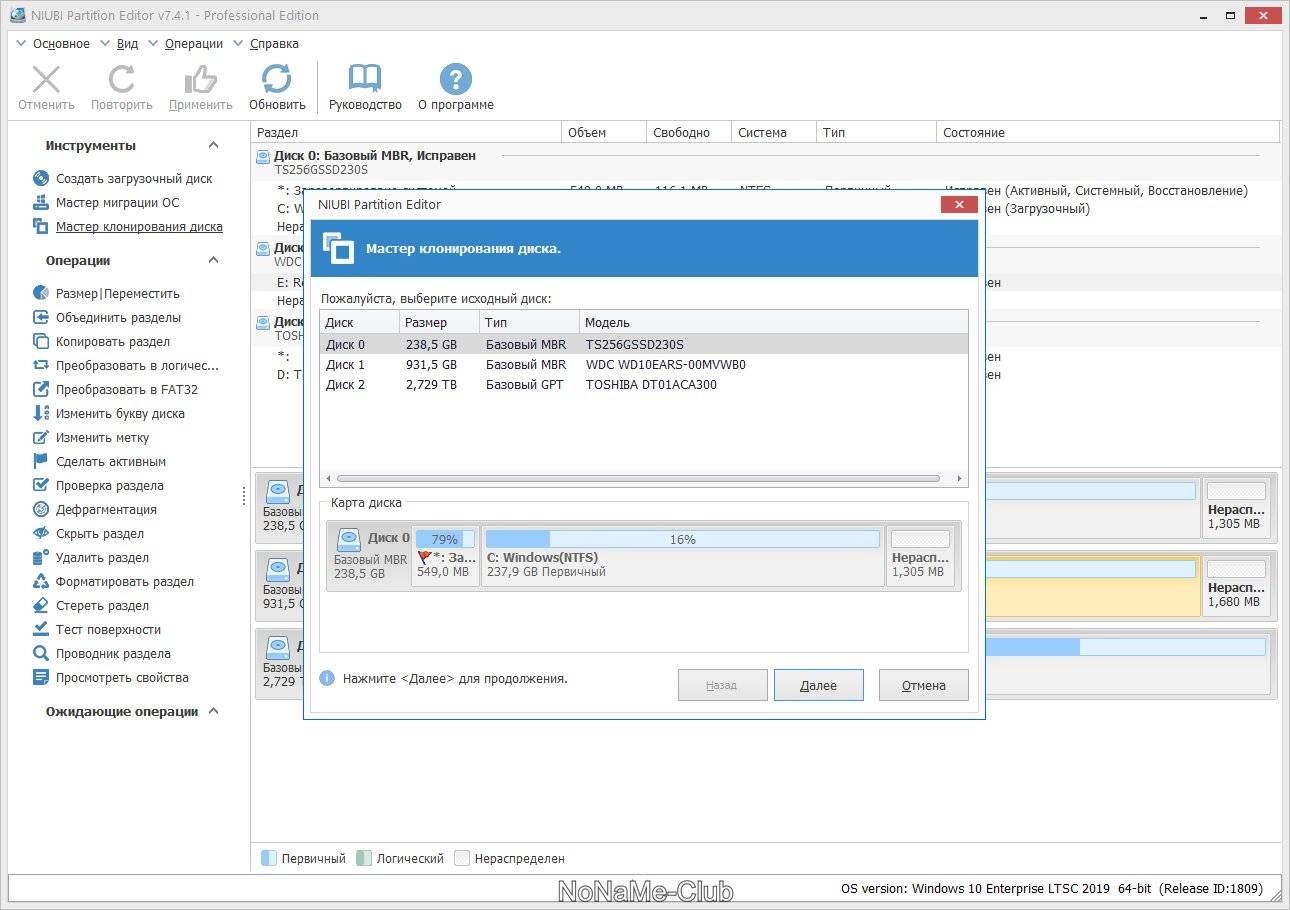Click the Redo (Повторить) toolbar icon
The image size is (1290, 910).
coord(122,80)
